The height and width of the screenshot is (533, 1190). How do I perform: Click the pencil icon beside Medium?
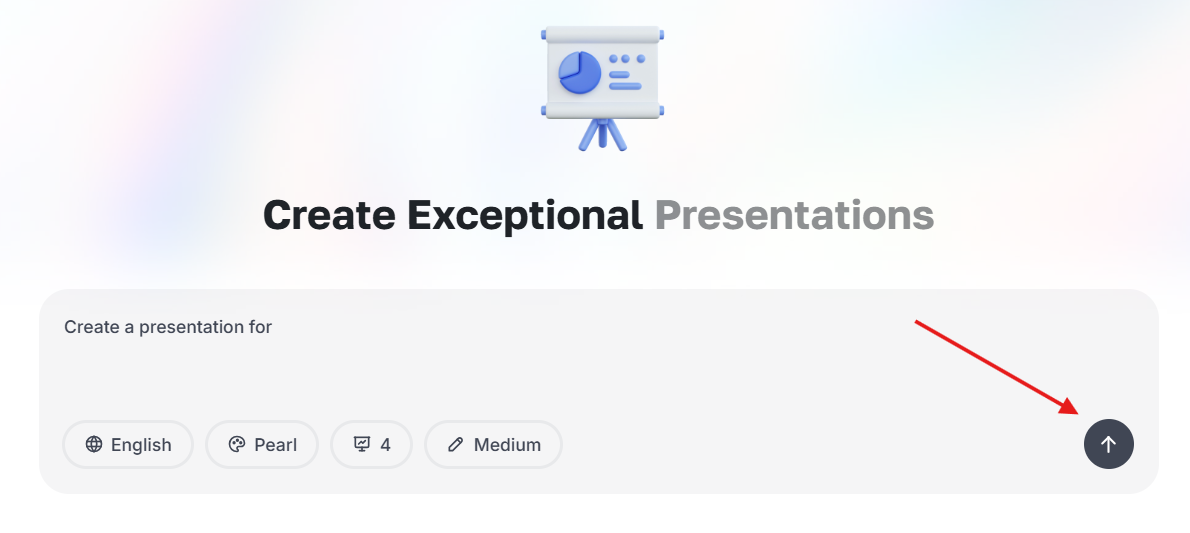[455, 444]
